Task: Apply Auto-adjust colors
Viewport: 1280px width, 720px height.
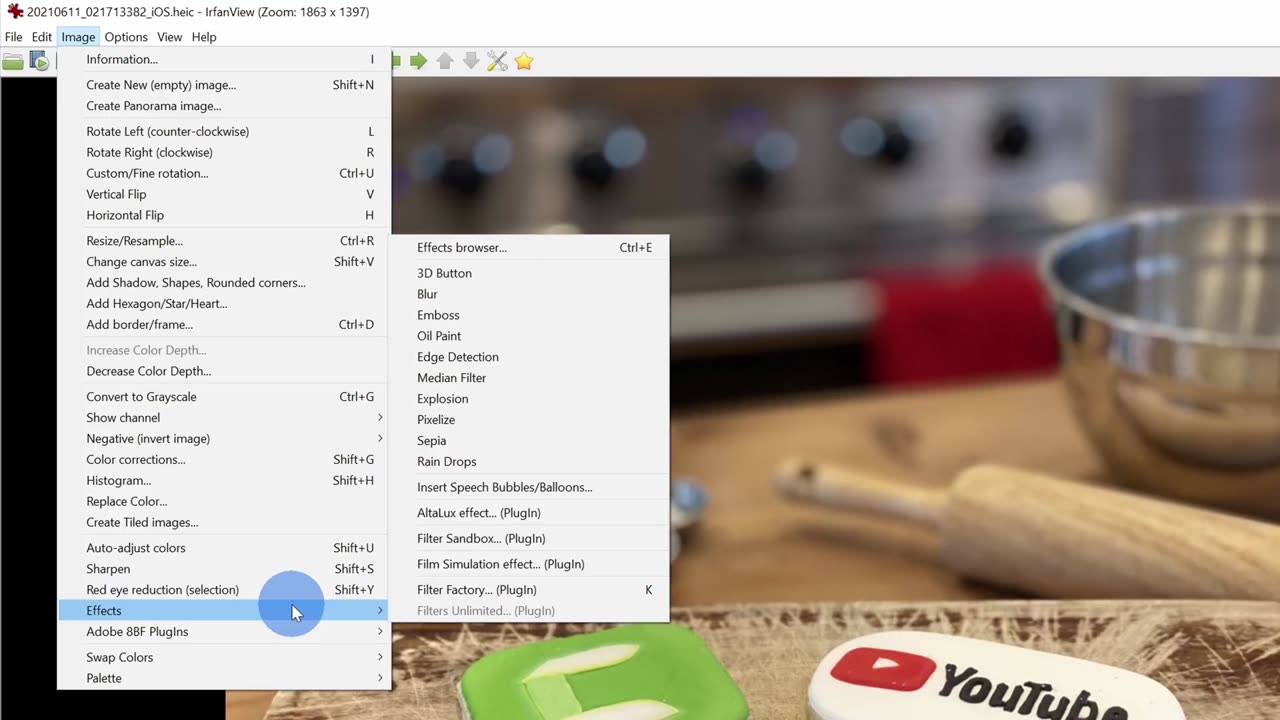Action: coord(223,548)
